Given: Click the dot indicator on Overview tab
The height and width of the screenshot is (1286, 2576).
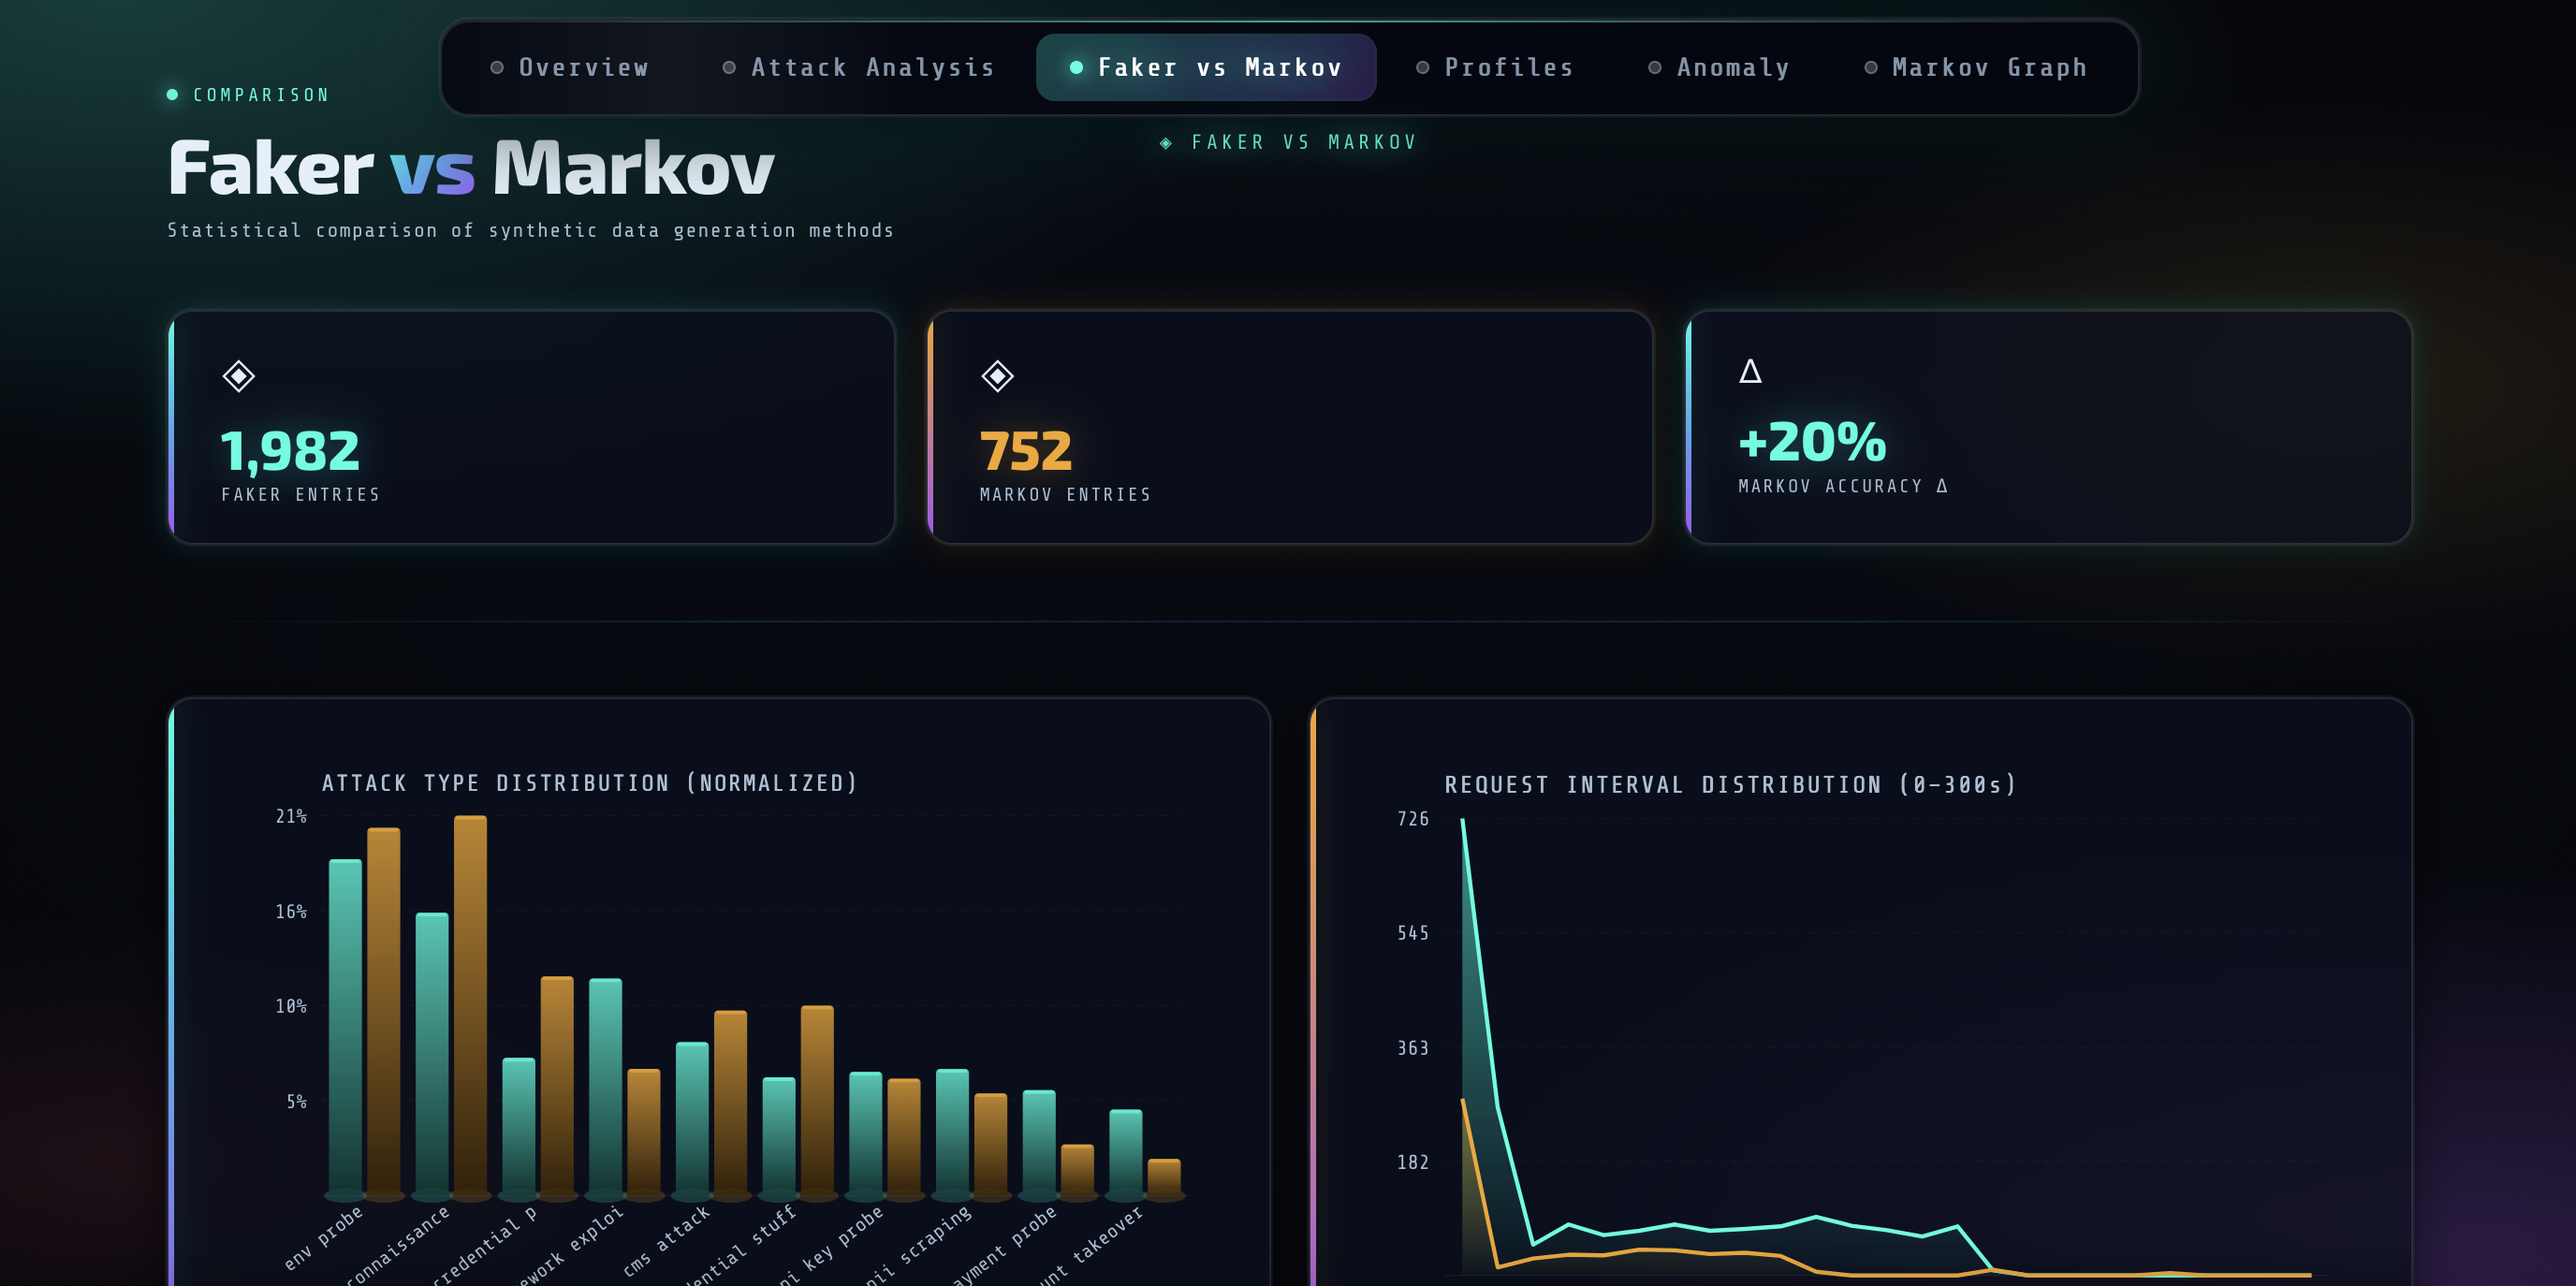Looking at the screenshot, I should click(497, 68).
